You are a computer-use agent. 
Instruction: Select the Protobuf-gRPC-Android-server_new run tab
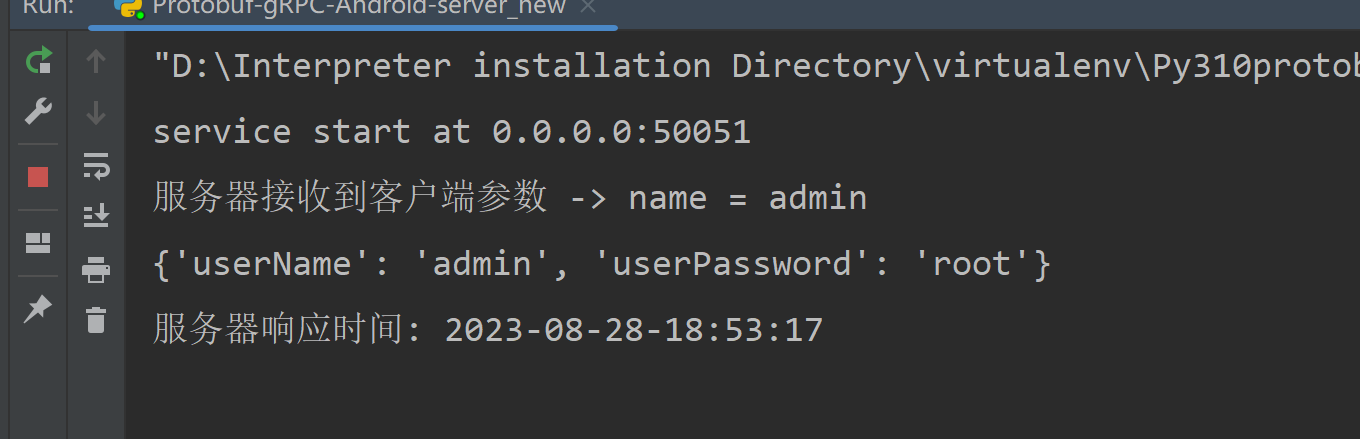pos(358,8)
